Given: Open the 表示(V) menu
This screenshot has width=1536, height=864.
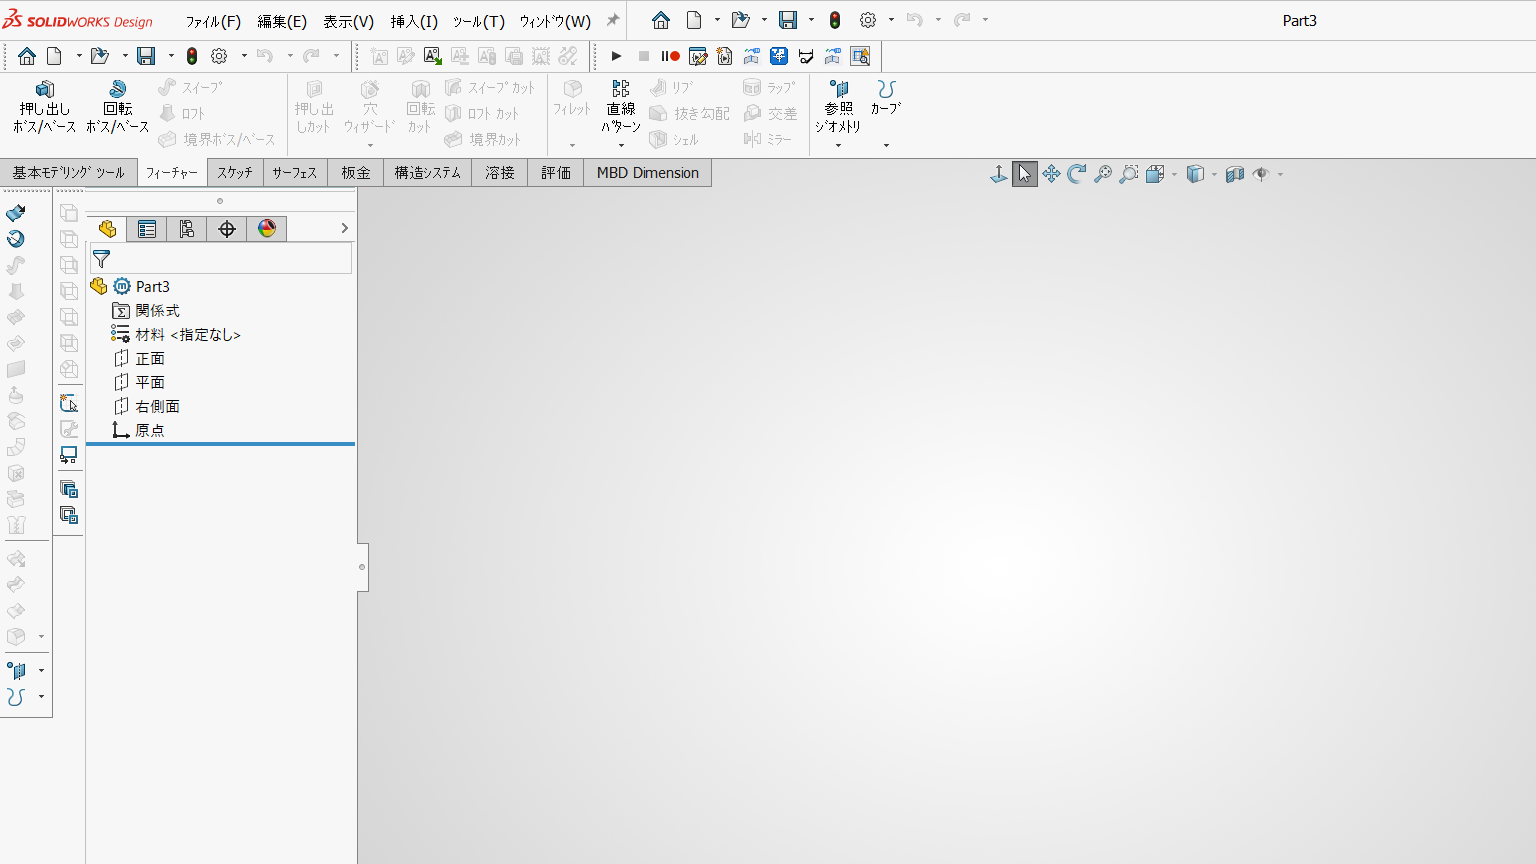Looking at the screenshot, I should 348,21.
